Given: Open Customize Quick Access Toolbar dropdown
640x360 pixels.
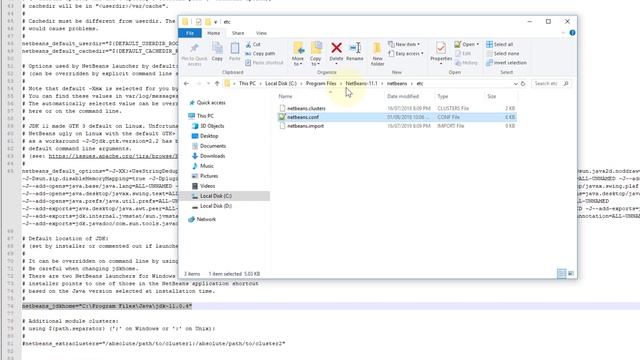Looking at the screenshot, I should [216, 22].
